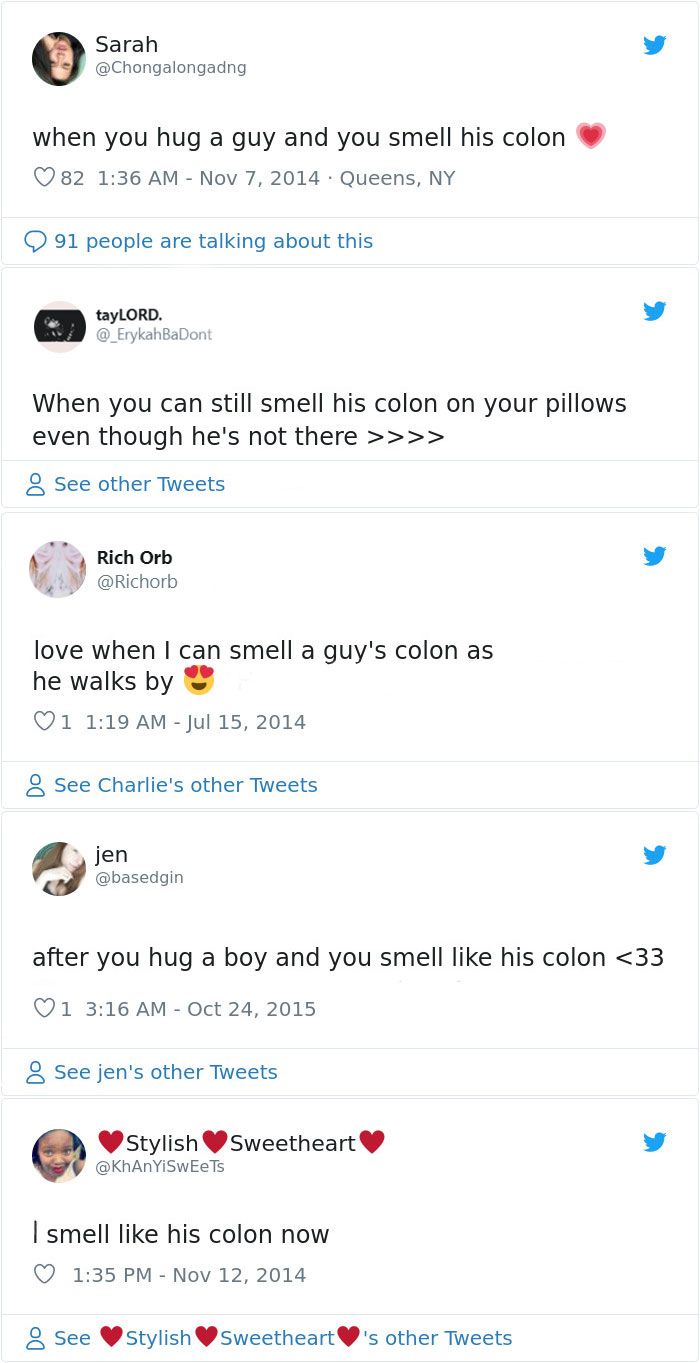Click the @basedgin handle
Viewport: 700px width, 1363px height.
(x=139, y=877)
